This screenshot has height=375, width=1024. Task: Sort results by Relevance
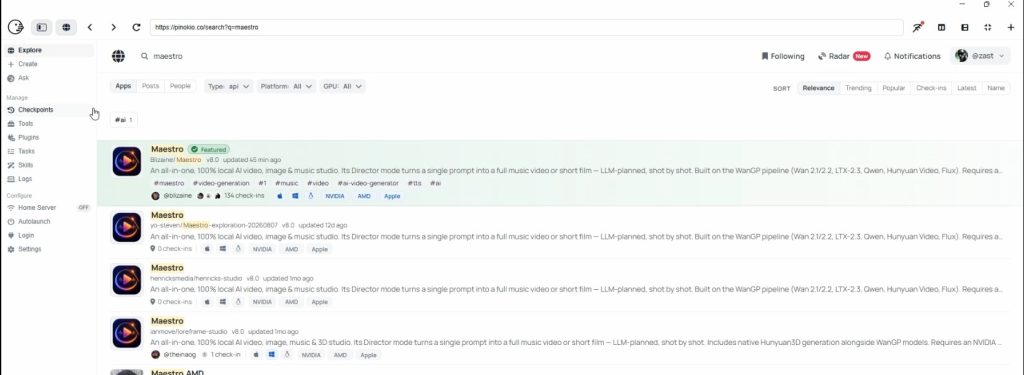[x=818, y=88]
